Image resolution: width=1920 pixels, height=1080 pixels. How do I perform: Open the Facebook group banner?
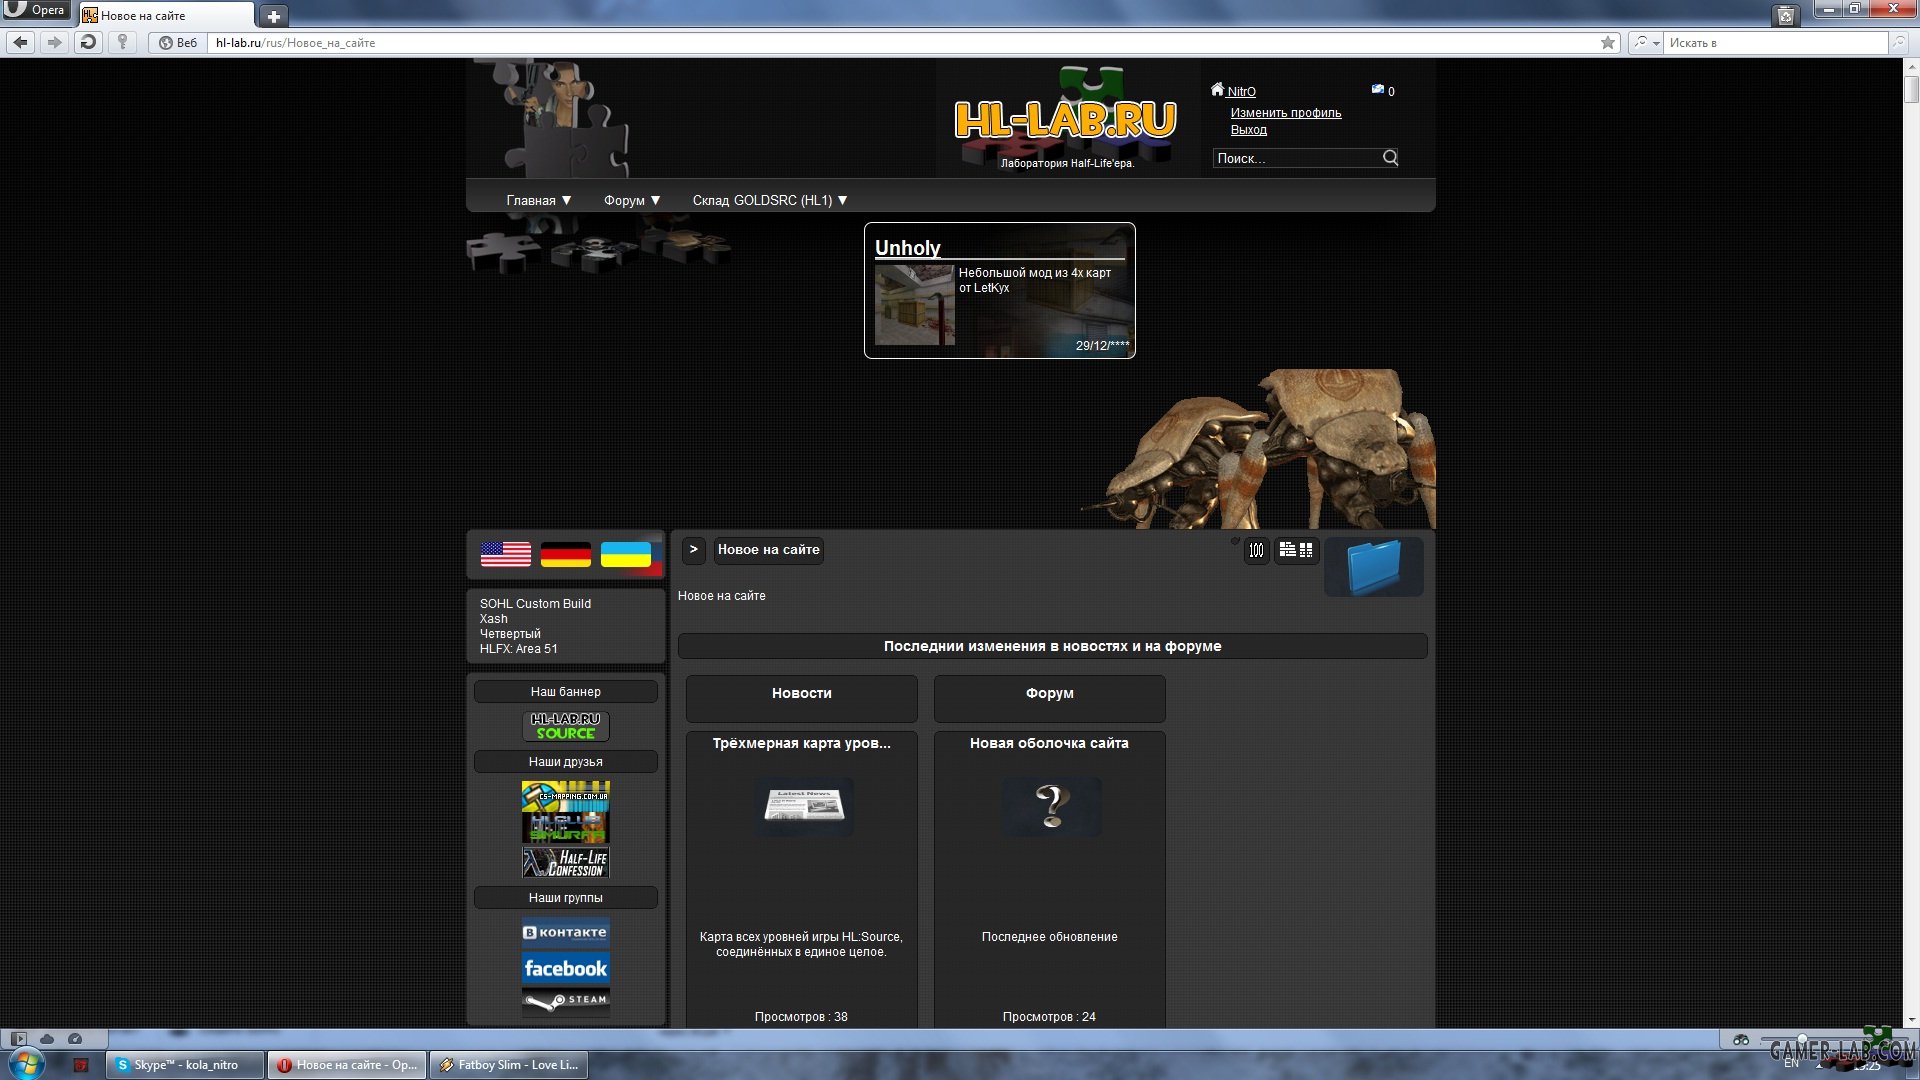point(566,968)
